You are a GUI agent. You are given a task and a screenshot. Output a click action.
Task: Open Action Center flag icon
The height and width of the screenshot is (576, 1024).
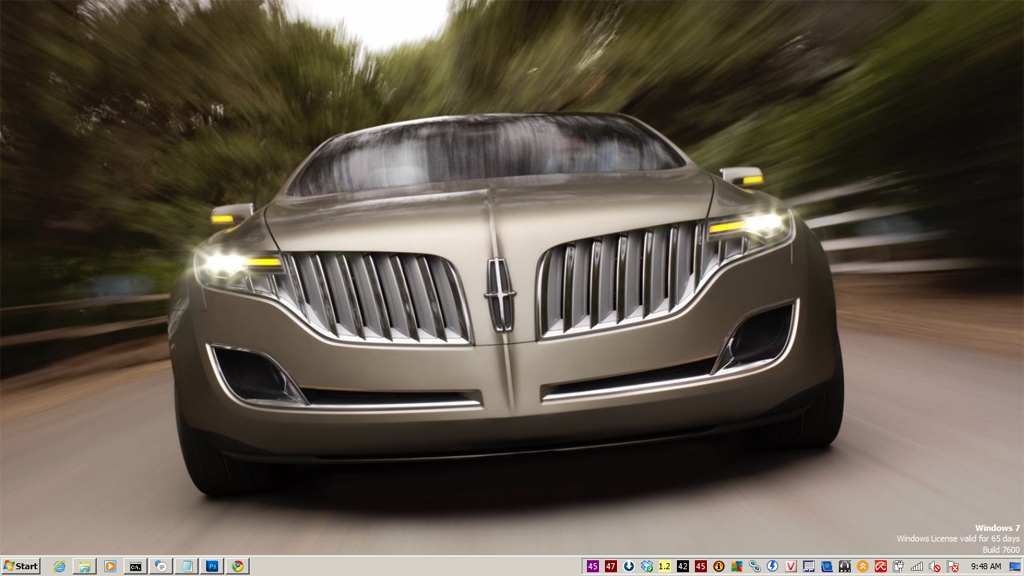coord(952,566)
